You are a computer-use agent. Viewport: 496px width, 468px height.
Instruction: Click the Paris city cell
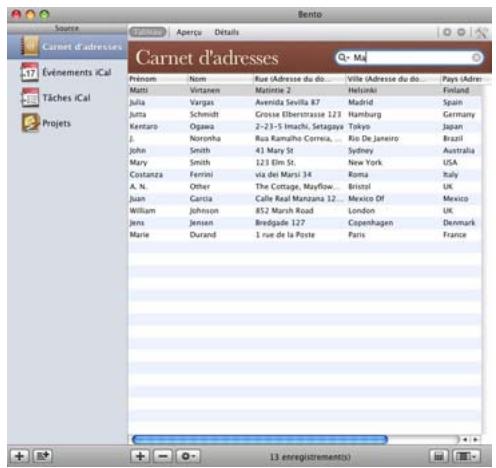[357, 235]
